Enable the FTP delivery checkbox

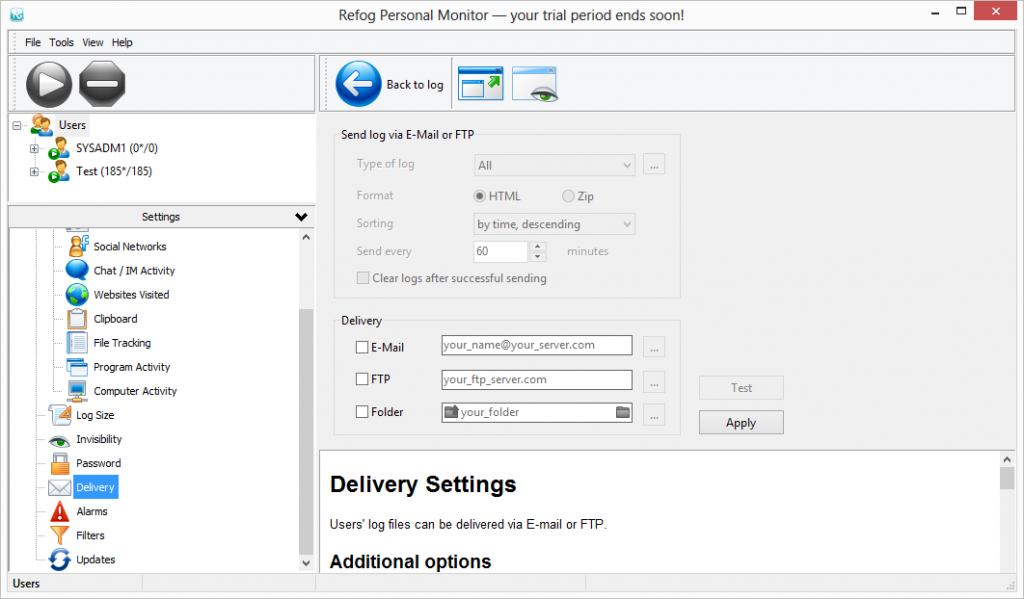tap(362, 380)
